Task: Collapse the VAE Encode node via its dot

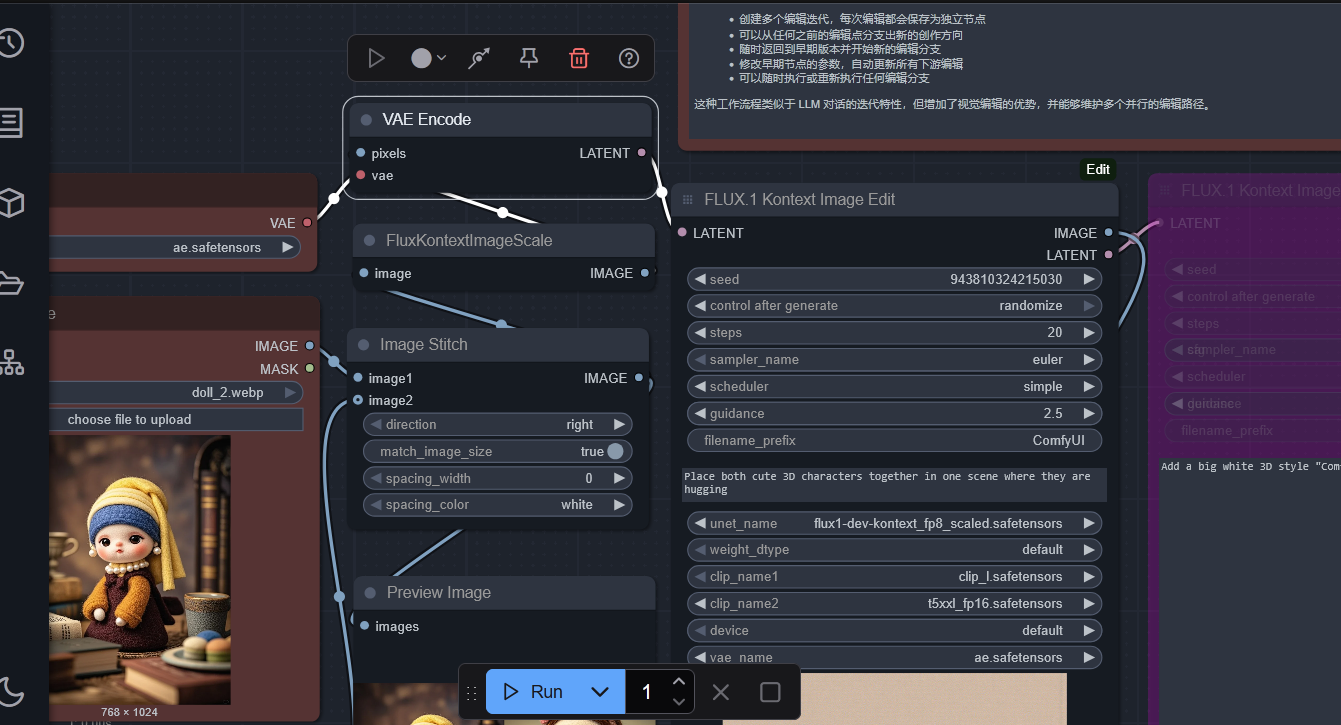Action: coord(366,120)
